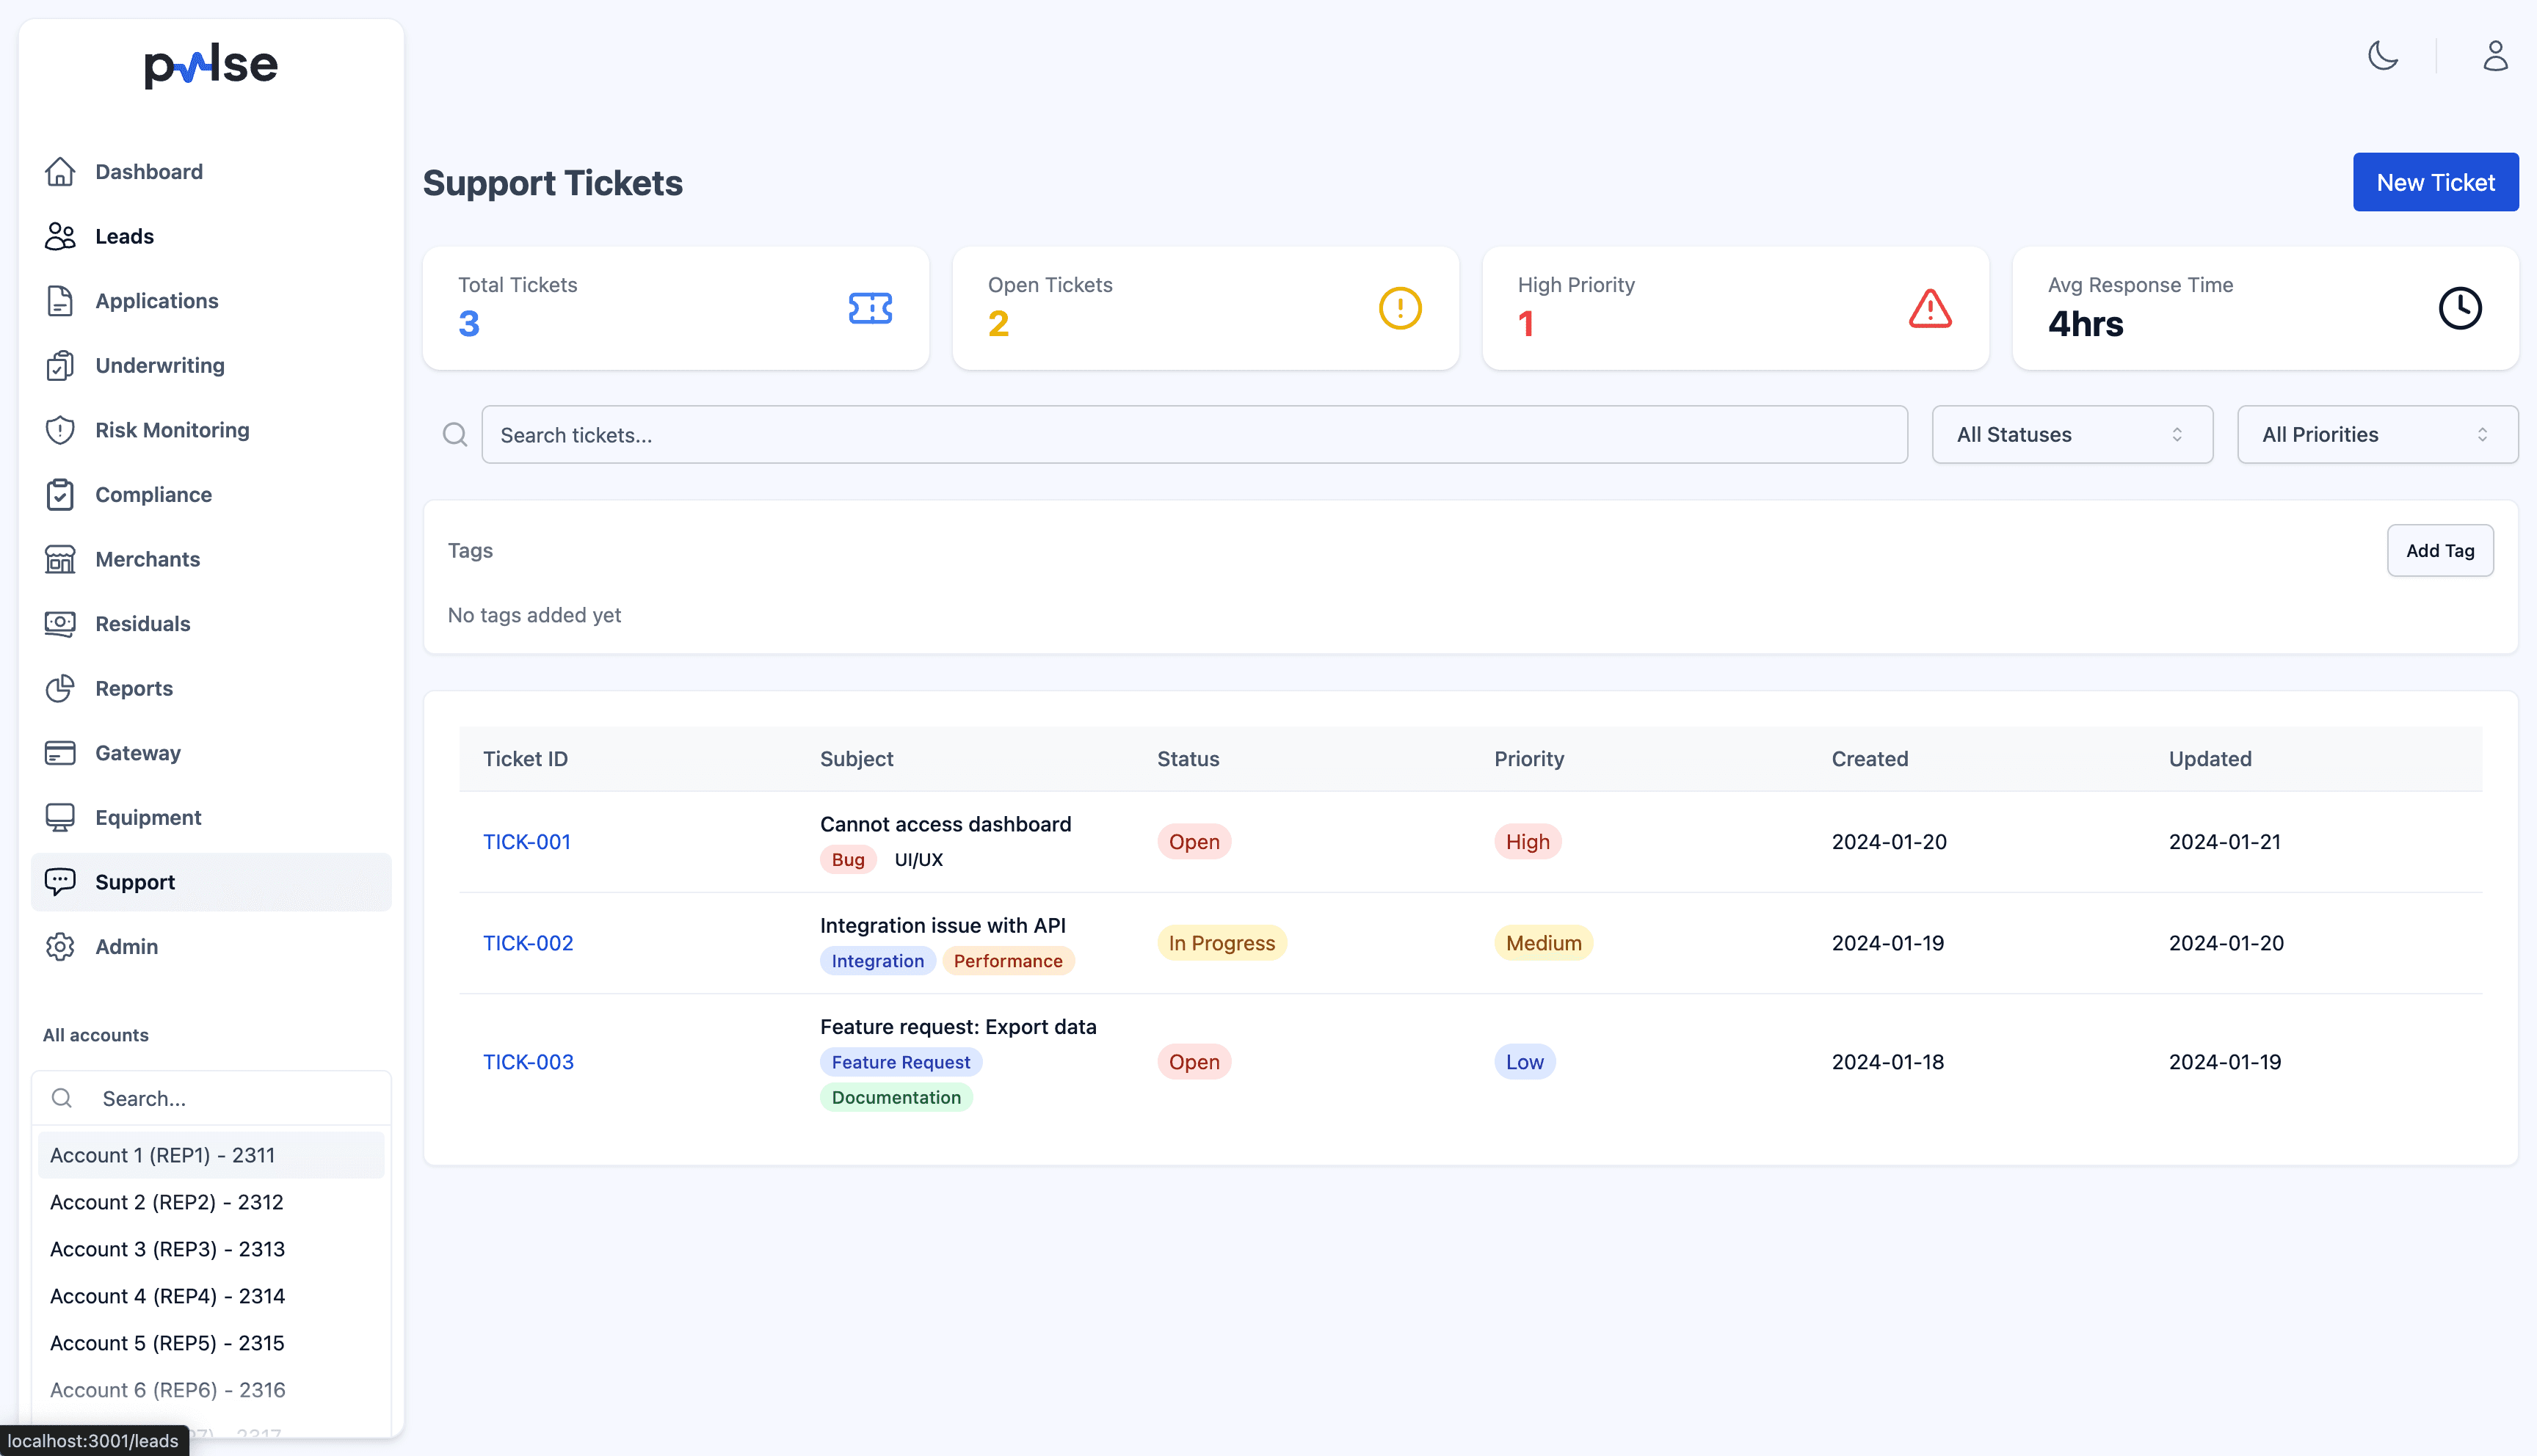The height and width of the screenshot is (1456, 2537).
Task: Focus the accounts Search box
Action: (x=230, y=1098)
